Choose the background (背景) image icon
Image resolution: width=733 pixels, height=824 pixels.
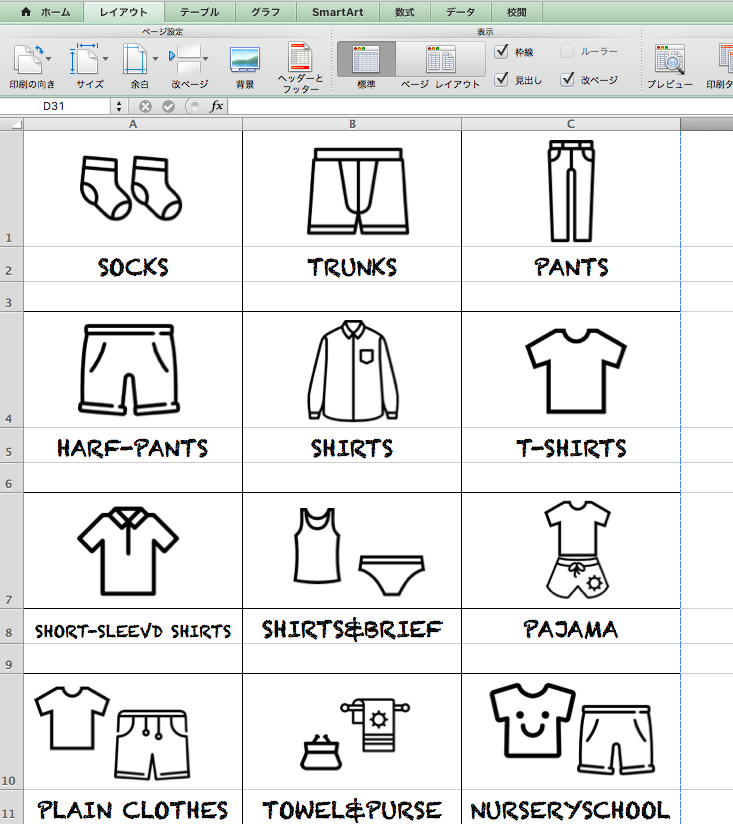click(245, 59)
